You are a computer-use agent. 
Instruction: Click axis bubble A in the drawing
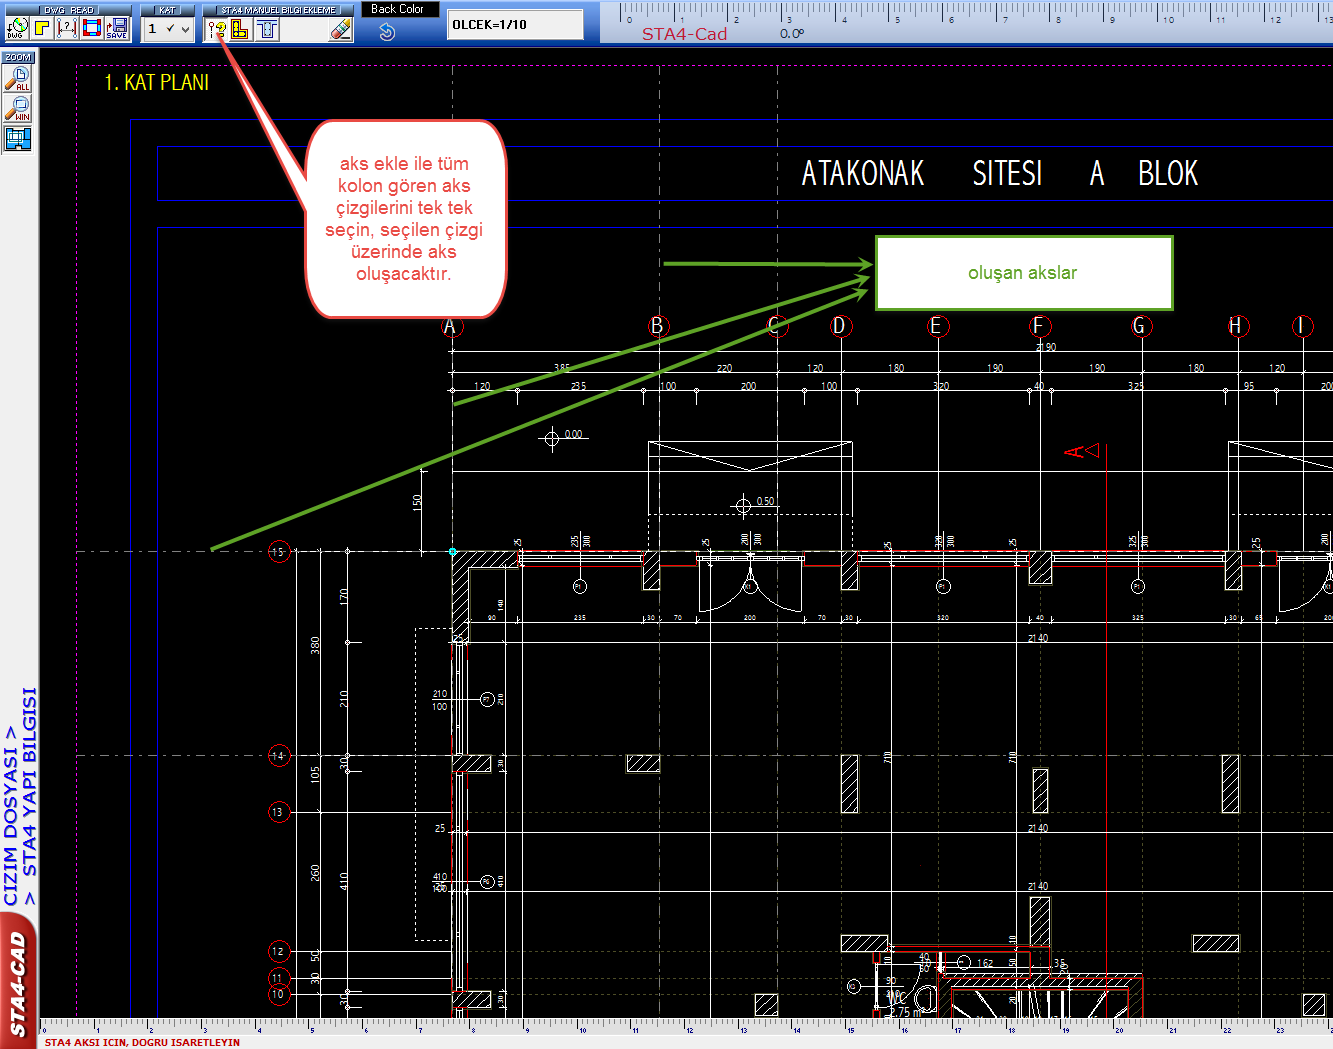coord(450,327)
